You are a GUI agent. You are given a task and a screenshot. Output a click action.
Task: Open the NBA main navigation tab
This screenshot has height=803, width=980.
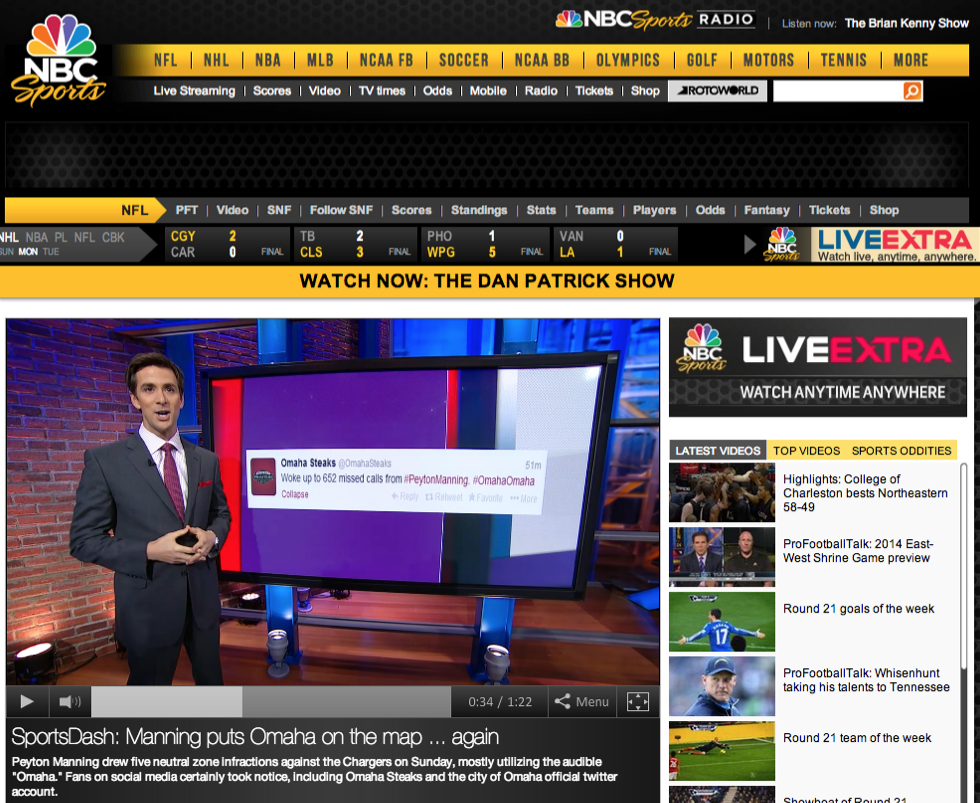point(268,60)
